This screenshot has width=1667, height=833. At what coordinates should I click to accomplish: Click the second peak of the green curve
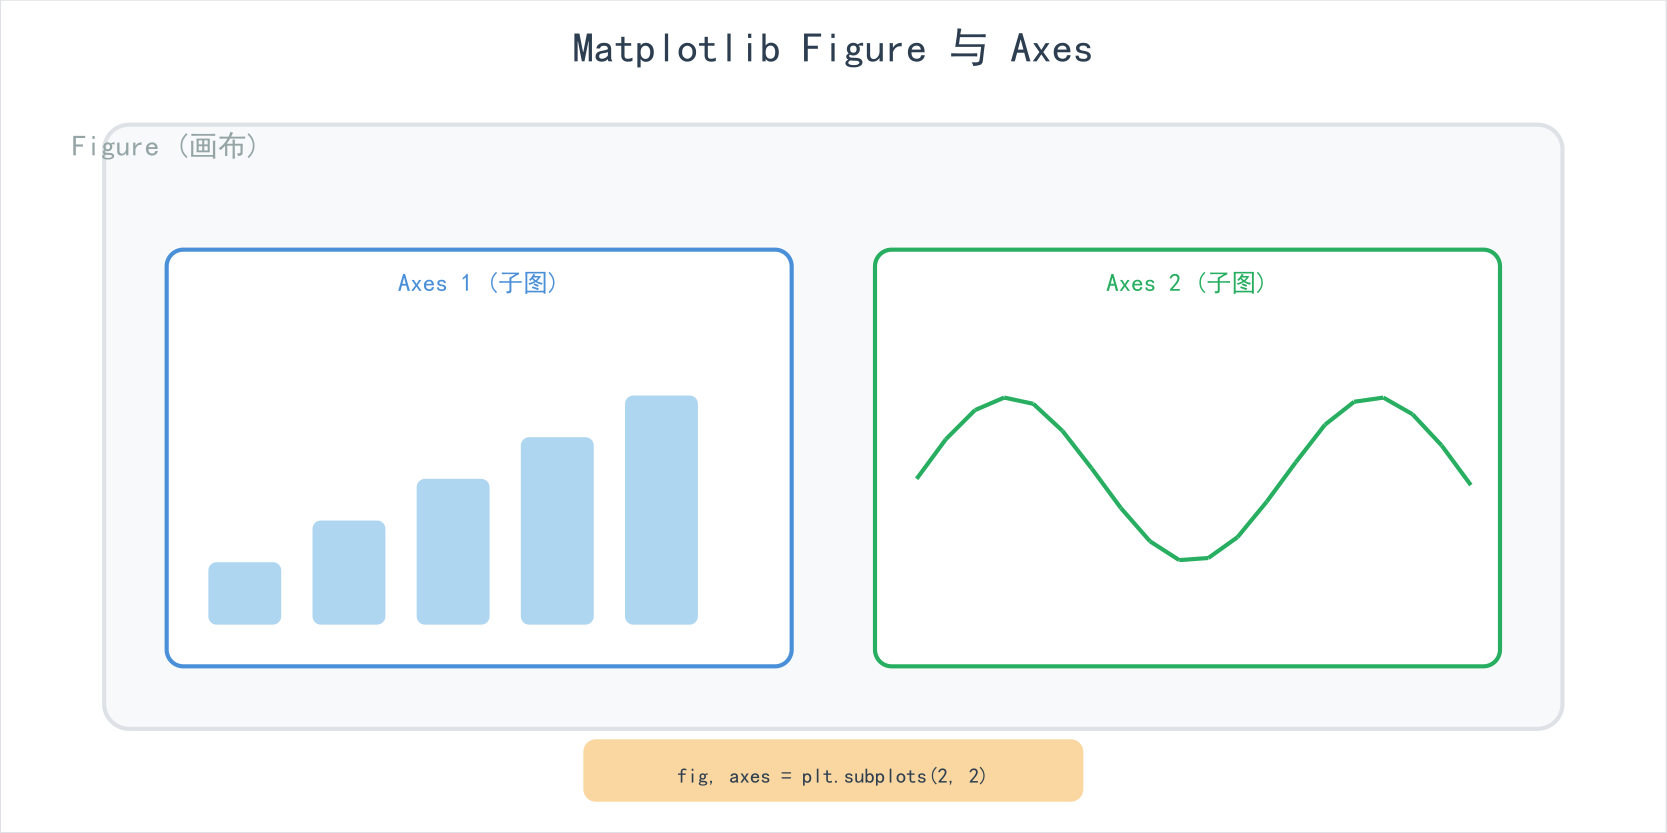coord(1383,398)
